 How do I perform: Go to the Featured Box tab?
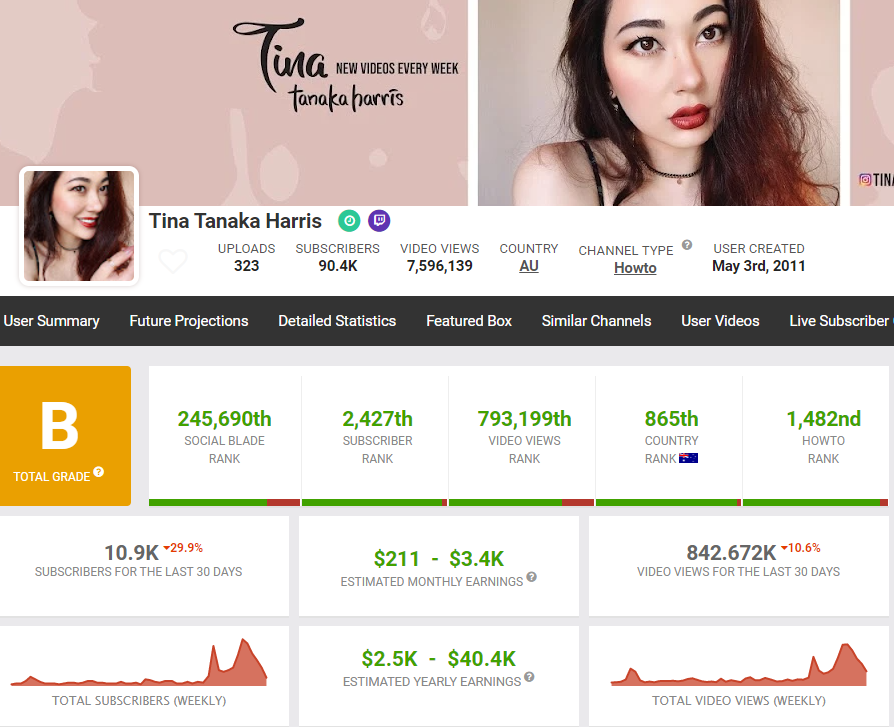(x=469, y=321)
